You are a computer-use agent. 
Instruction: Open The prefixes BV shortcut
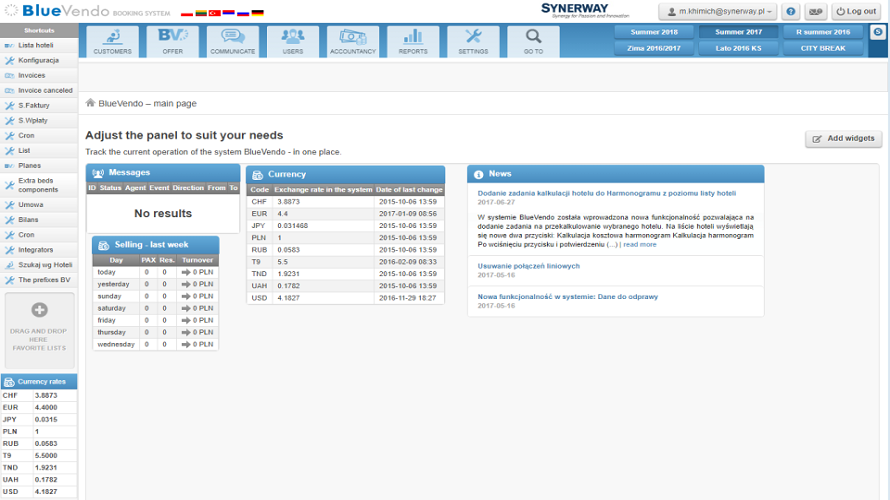pyautogui.click(x=39, y=280)
